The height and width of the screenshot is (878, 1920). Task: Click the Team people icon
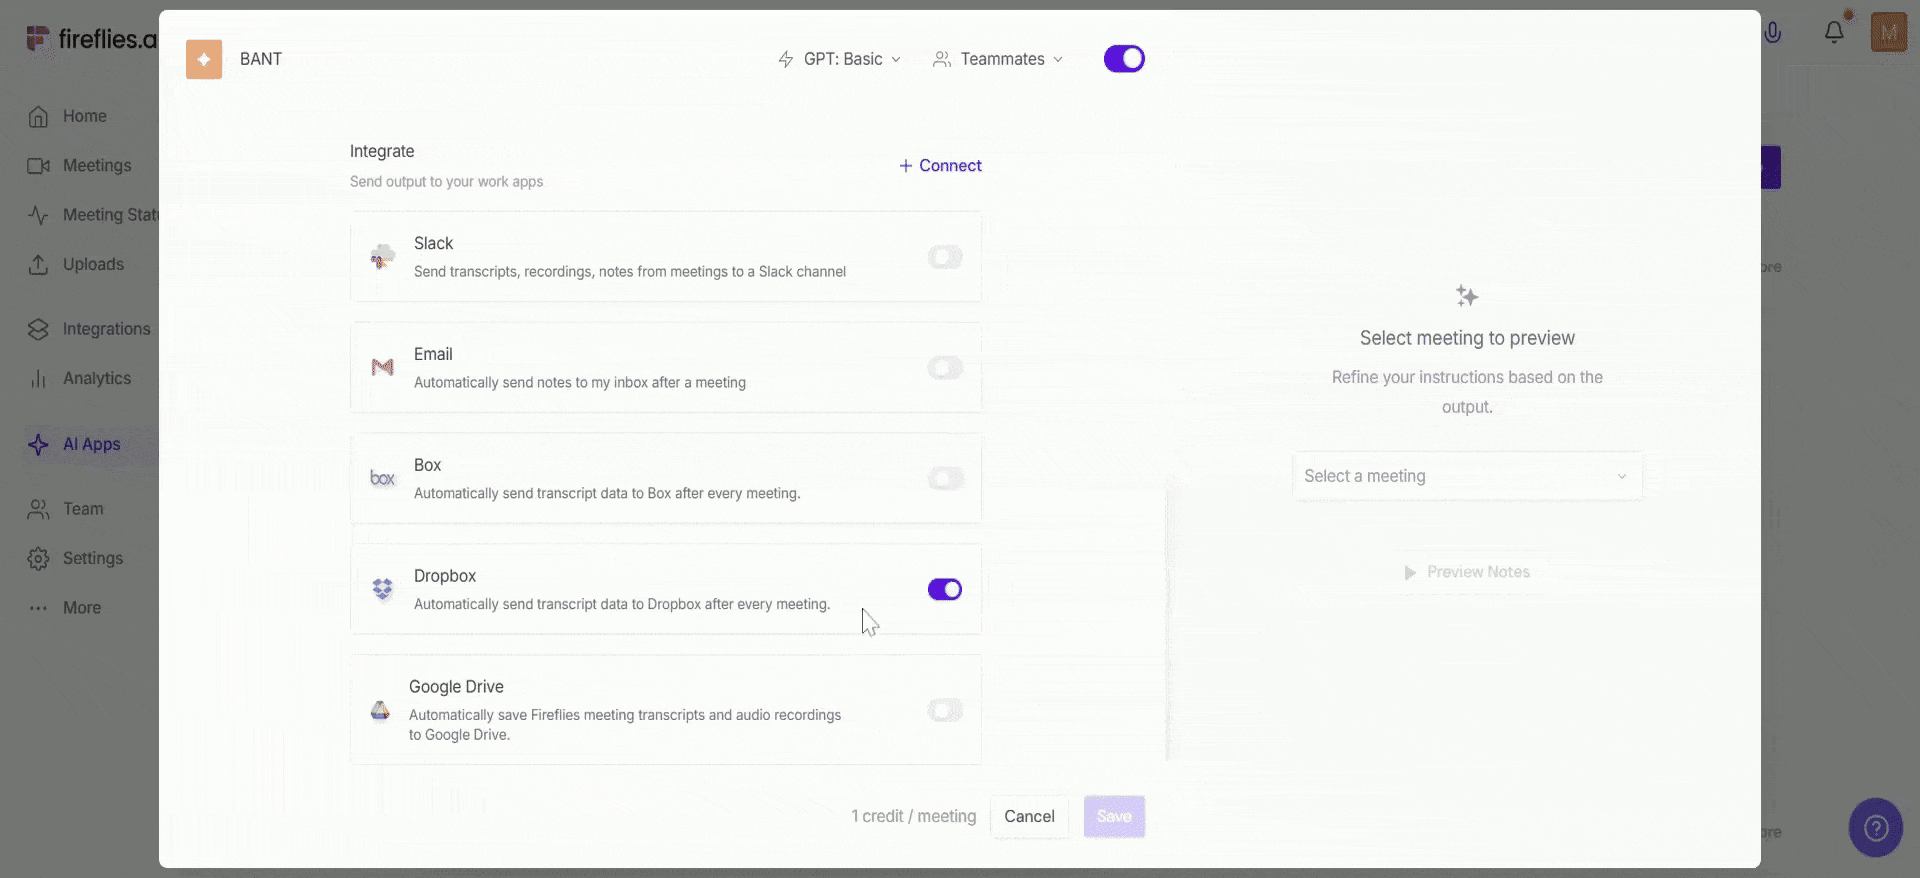pyautogui.click(x=38, y=509)
